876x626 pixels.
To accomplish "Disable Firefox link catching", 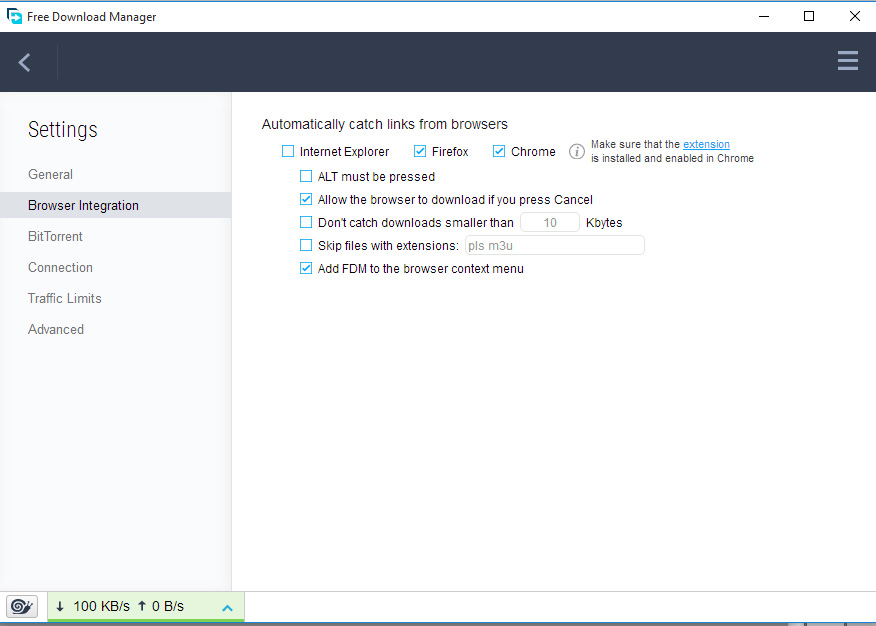I will (421, 151).
